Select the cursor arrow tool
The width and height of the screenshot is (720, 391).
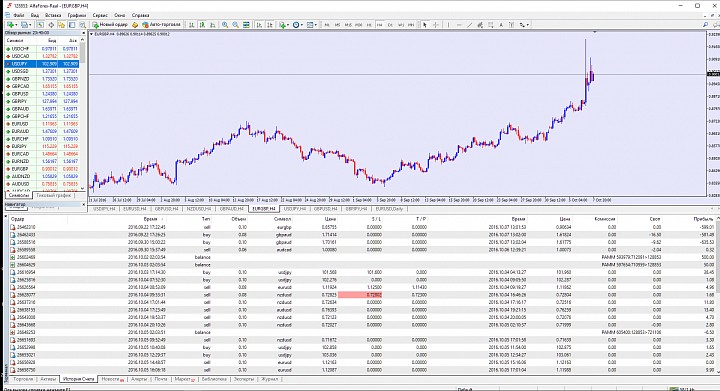click(x=425, y=25)
